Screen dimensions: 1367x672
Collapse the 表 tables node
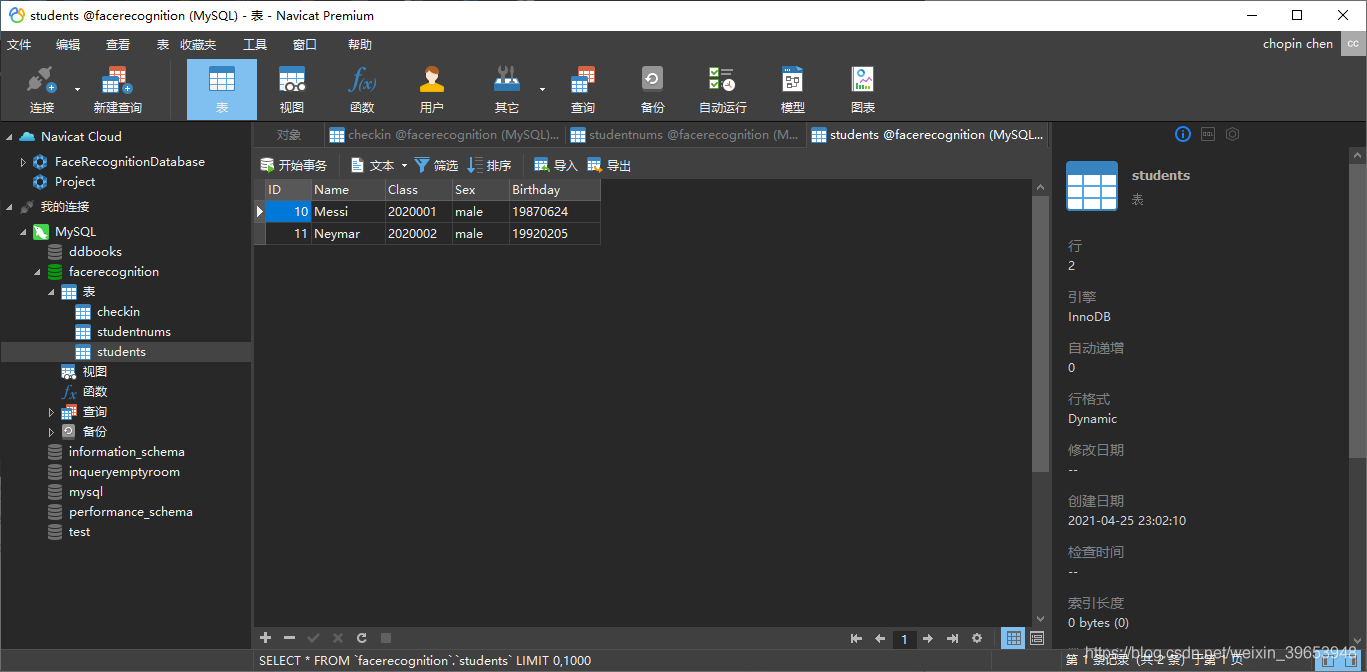(52, 292)
